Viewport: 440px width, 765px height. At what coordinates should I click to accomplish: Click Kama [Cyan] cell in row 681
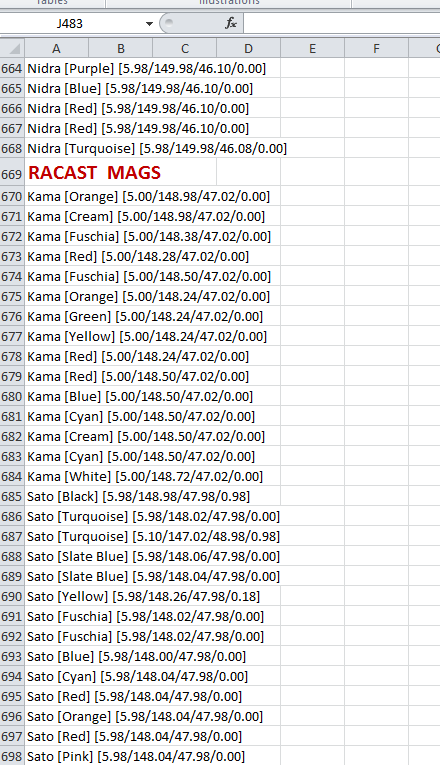point(141,417)
